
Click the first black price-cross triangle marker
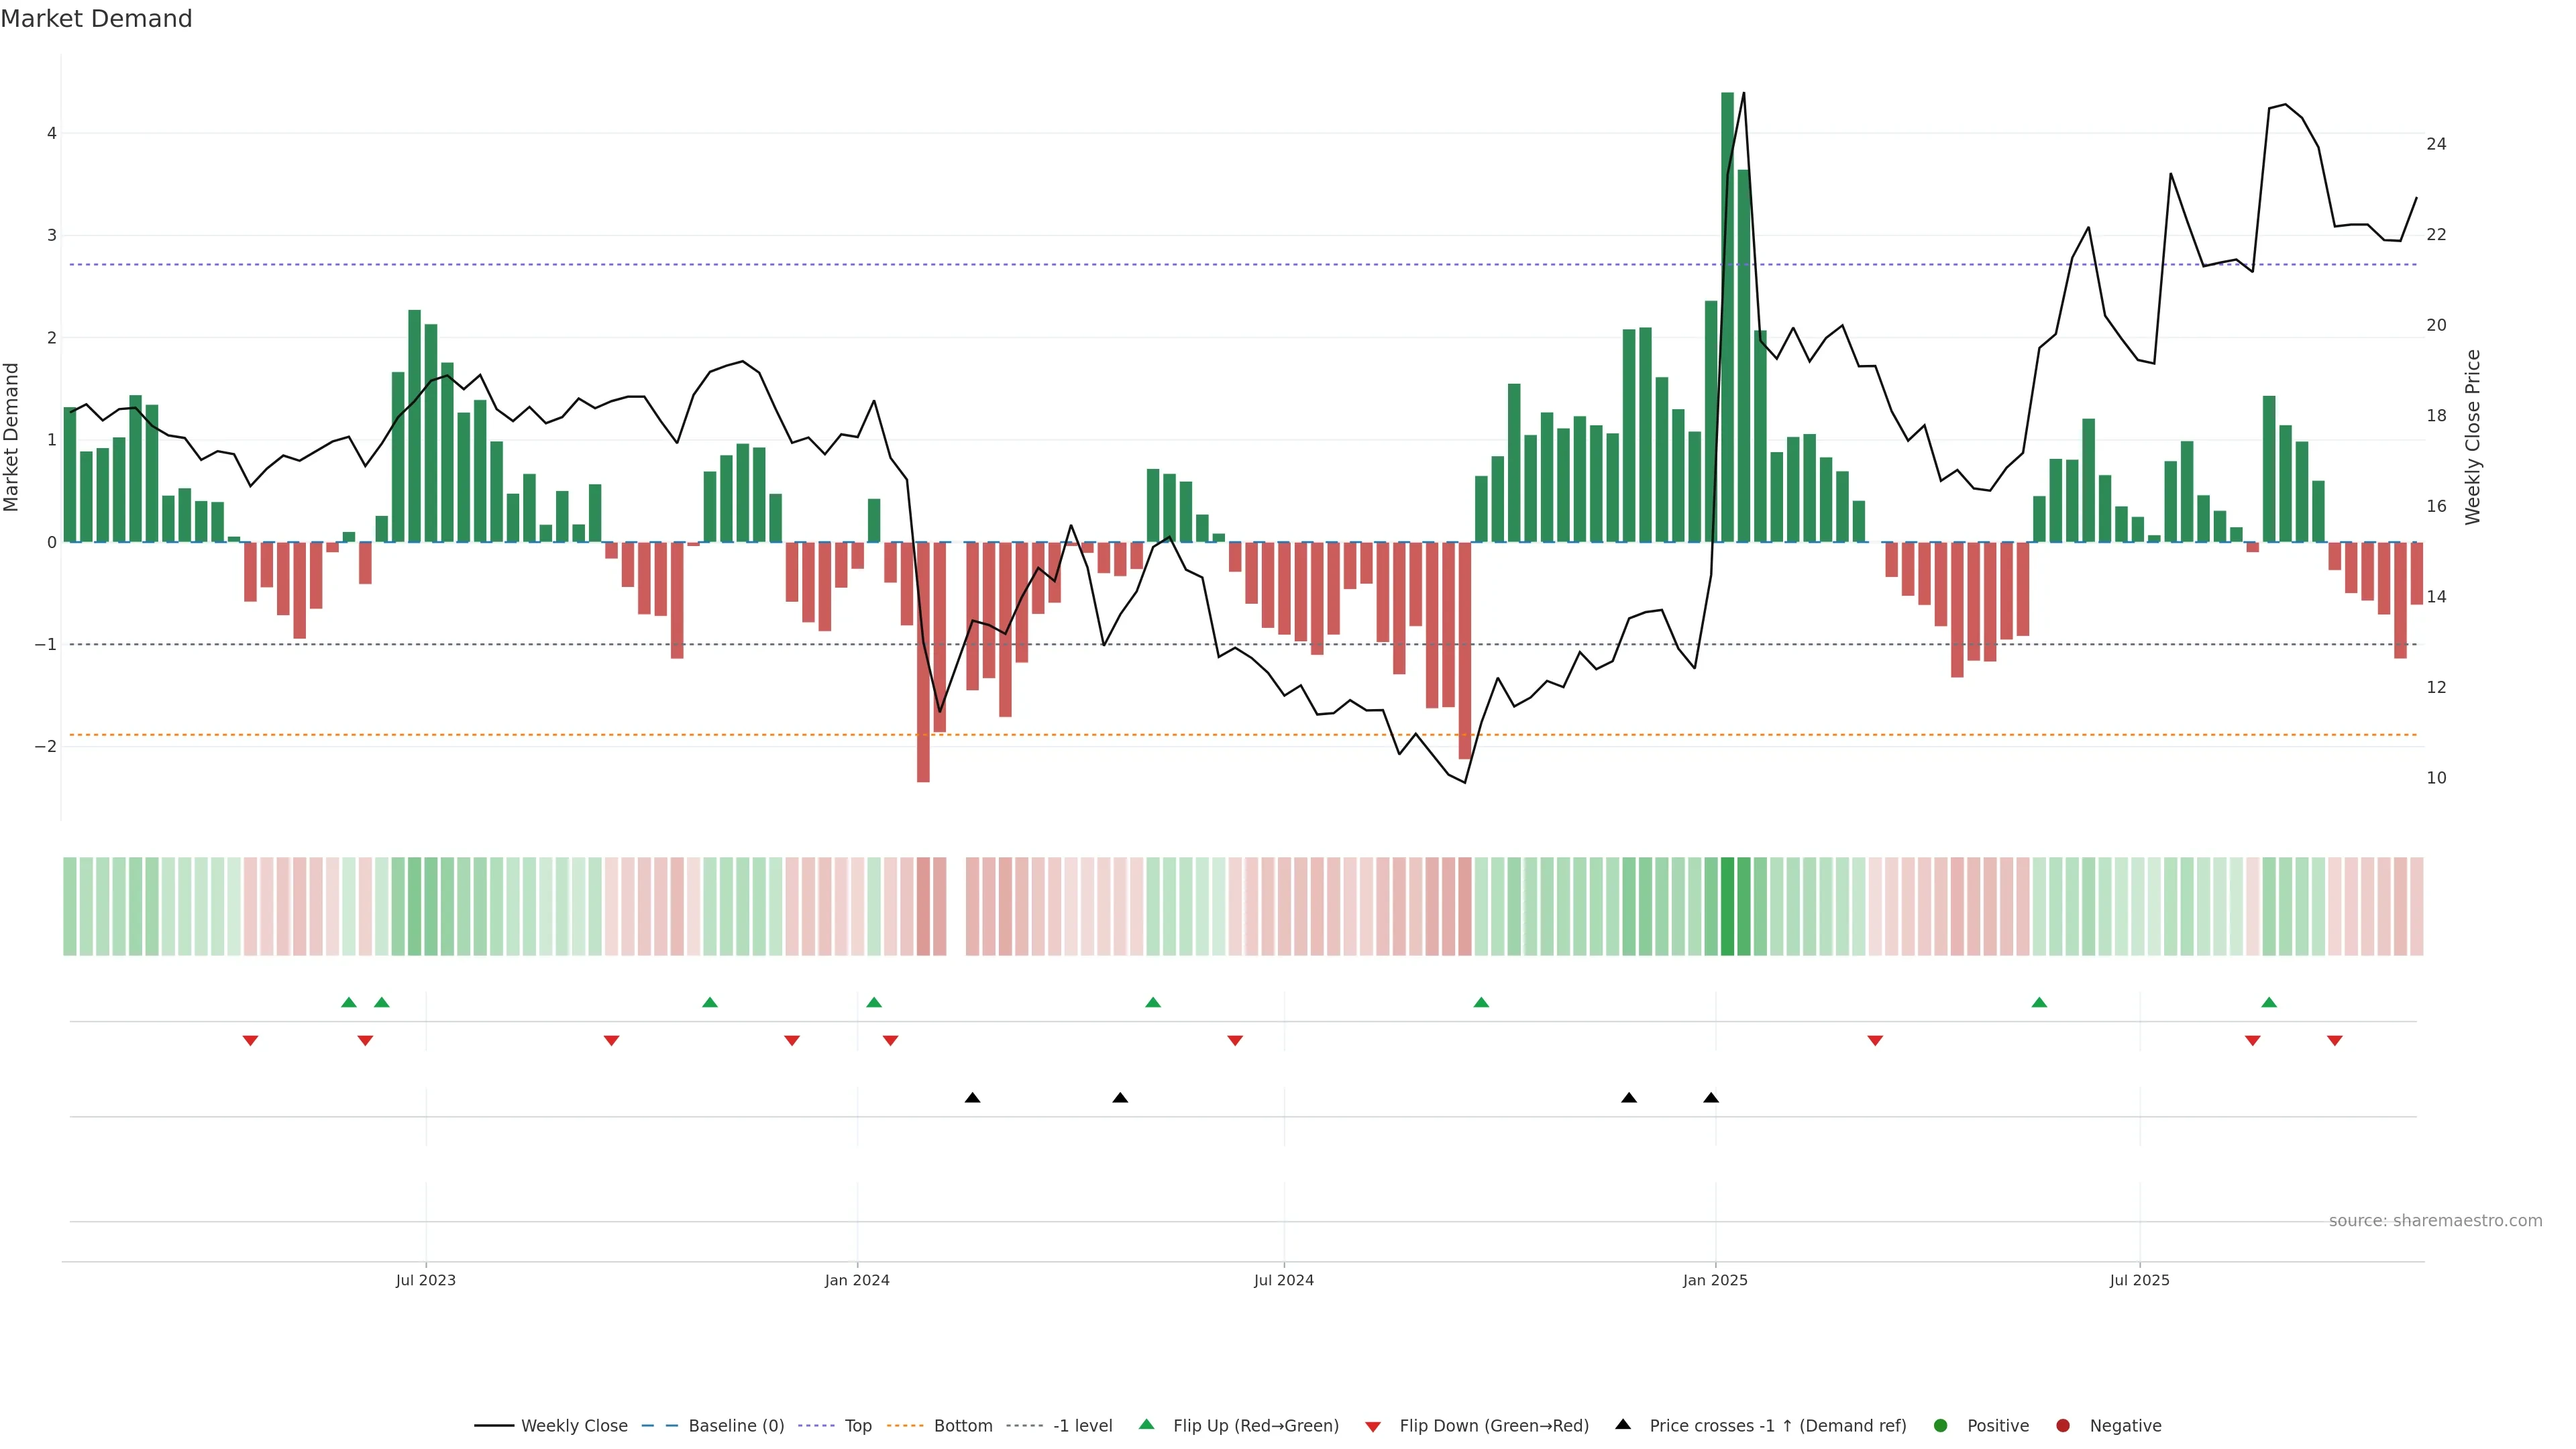(972, 1098)
